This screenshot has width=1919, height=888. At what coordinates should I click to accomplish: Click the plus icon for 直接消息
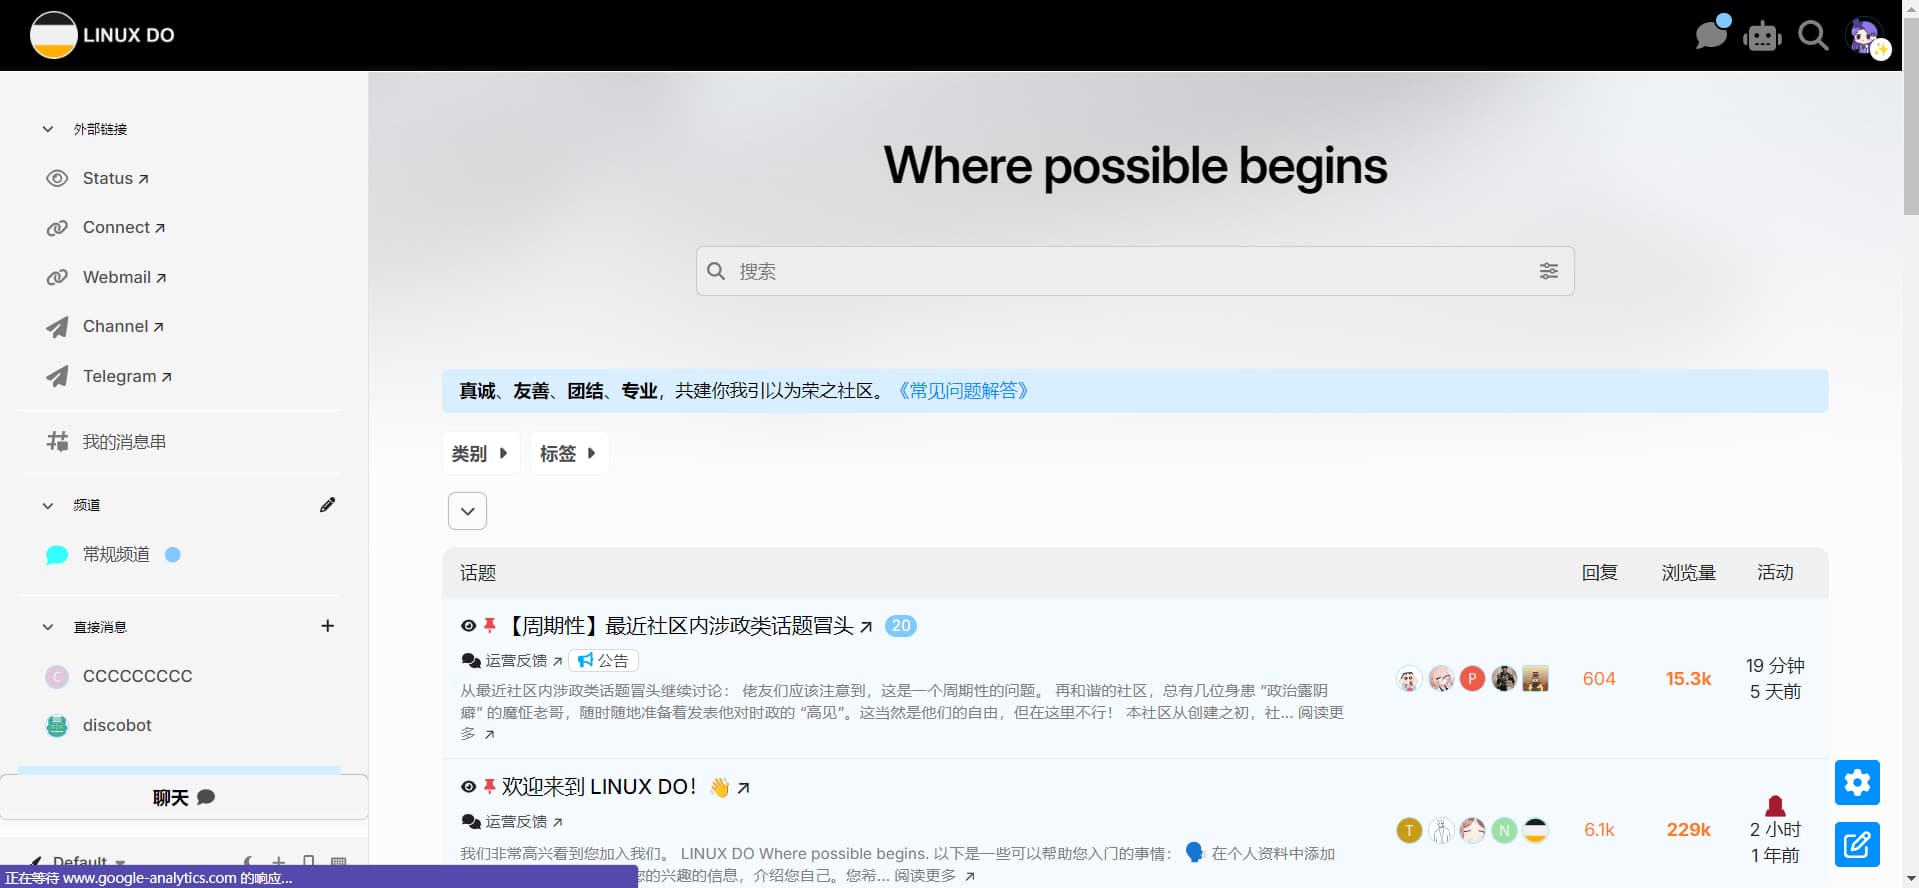point(327,626)
